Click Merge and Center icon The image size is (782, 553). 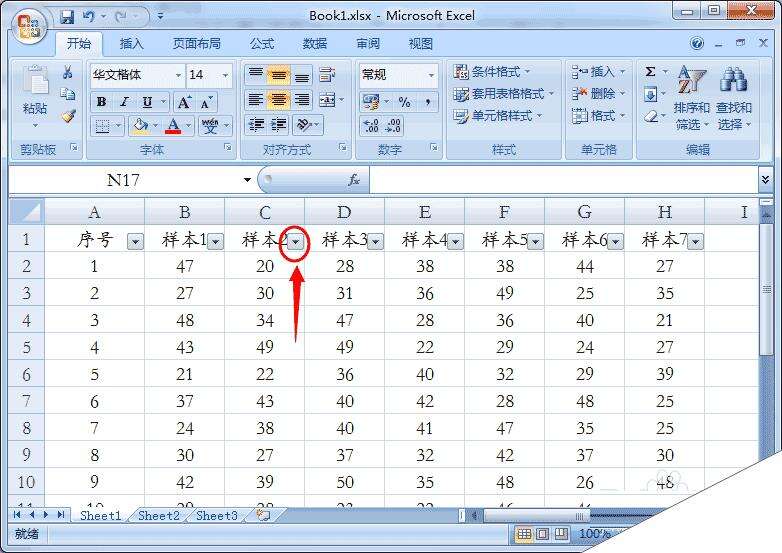click(327, 100)
